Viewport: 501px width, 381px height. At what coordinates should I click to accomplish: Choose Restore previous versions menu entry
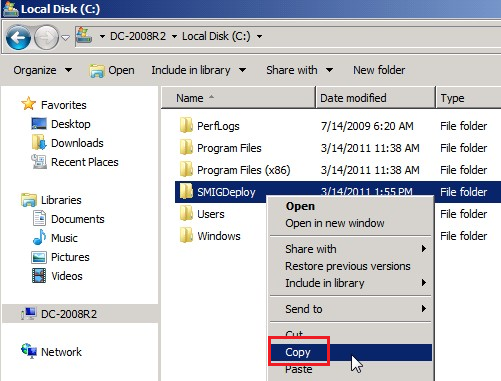[351, 266]
